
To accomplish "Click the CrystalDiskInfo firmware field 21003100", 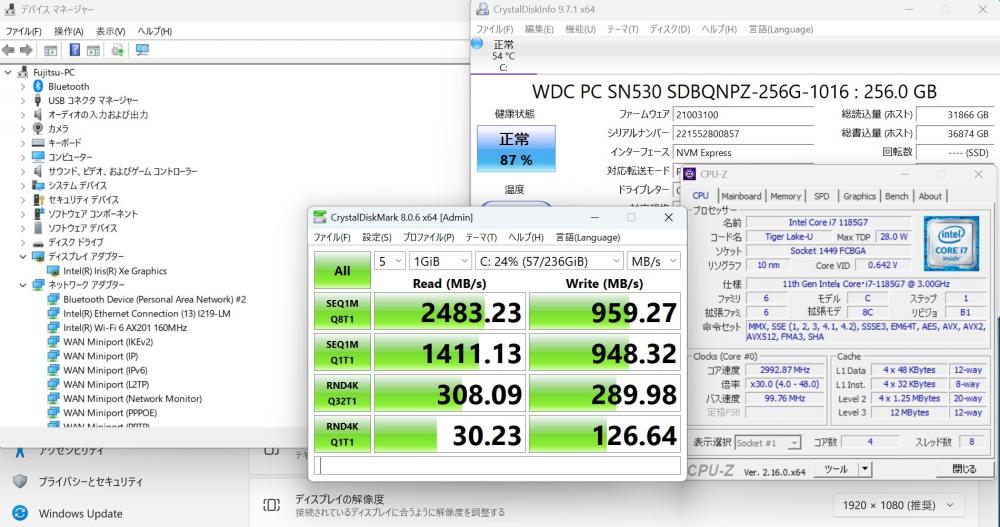I will point(744,115).
